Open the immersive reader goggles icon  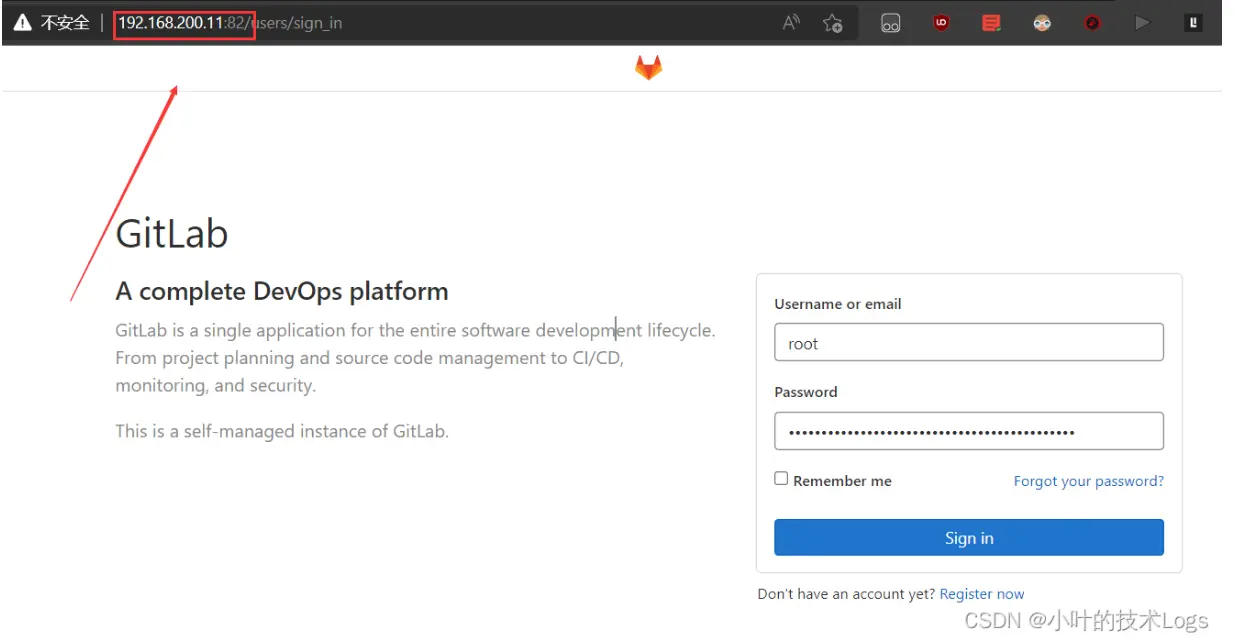click(890, 23)
